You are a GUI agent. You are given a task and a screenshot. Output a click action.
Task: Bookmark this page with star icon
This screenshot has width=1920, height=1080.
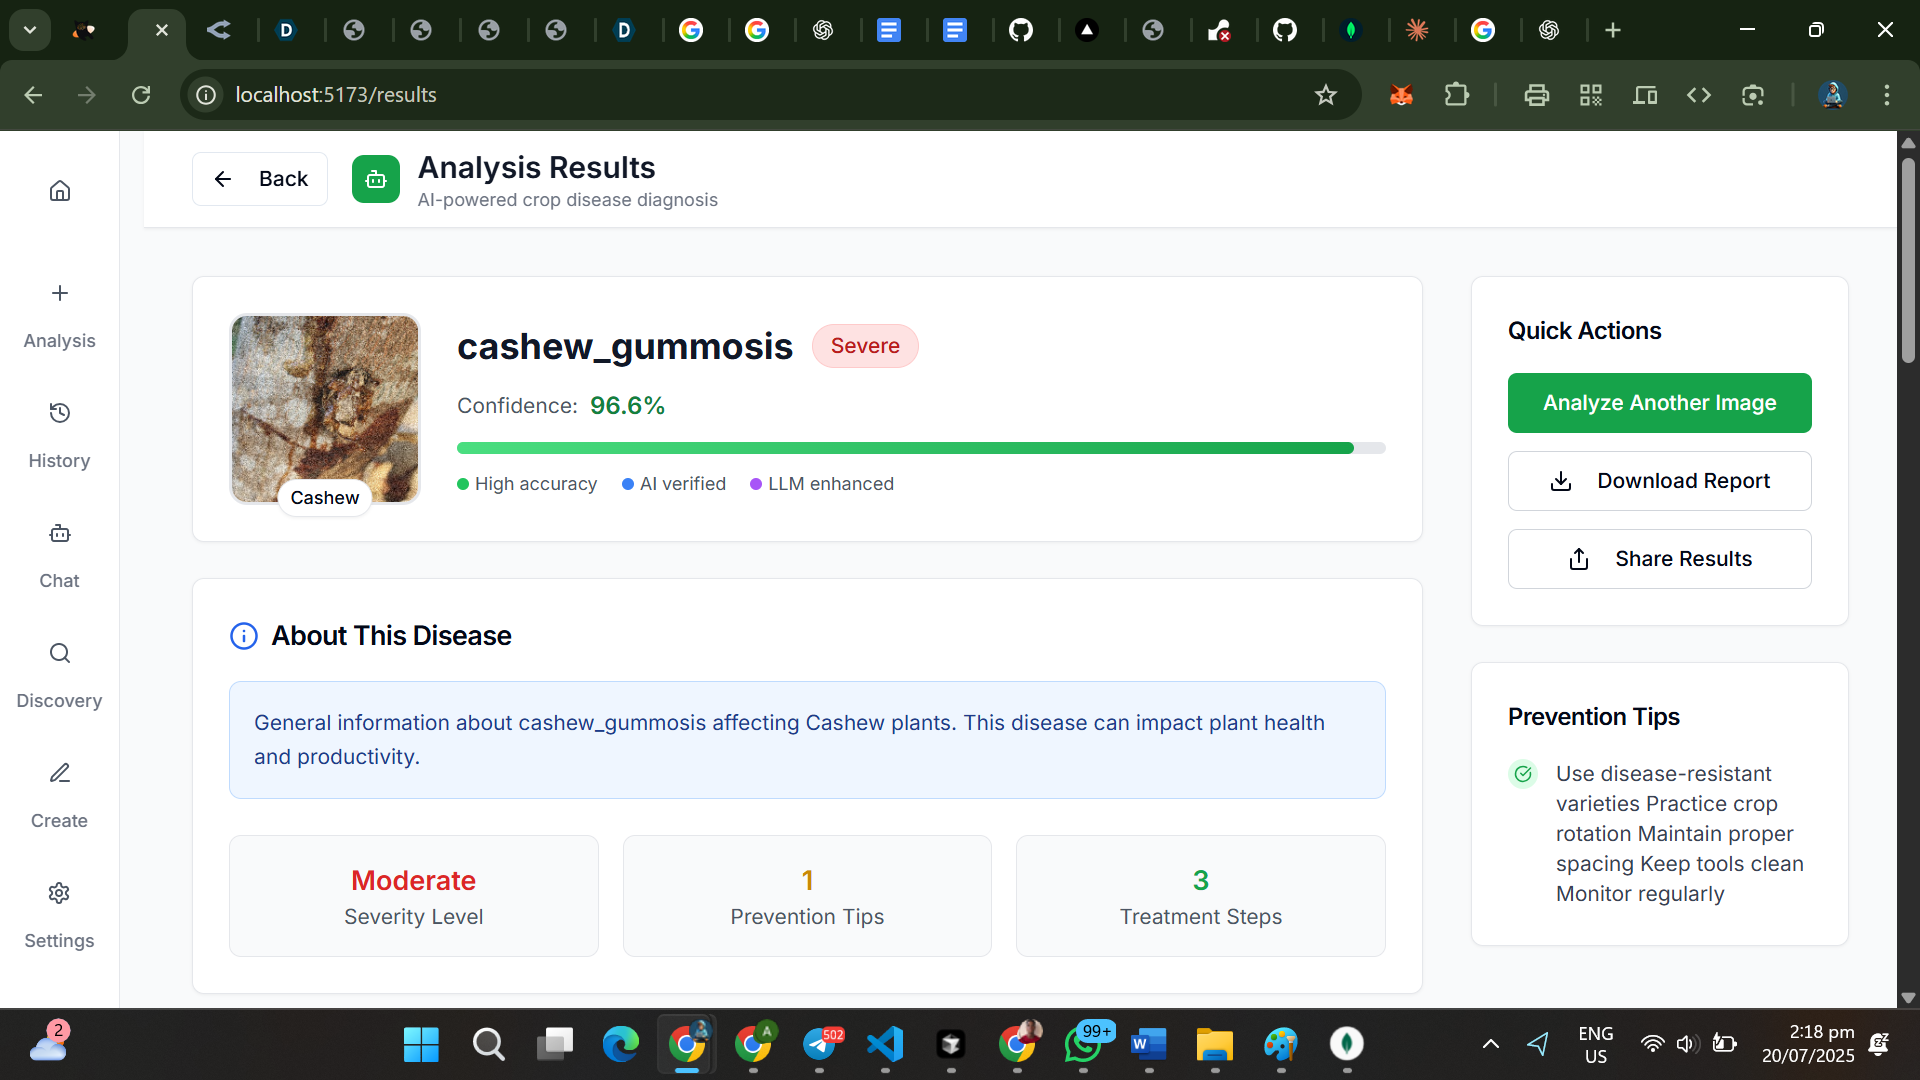click(x=1326, y=95)
